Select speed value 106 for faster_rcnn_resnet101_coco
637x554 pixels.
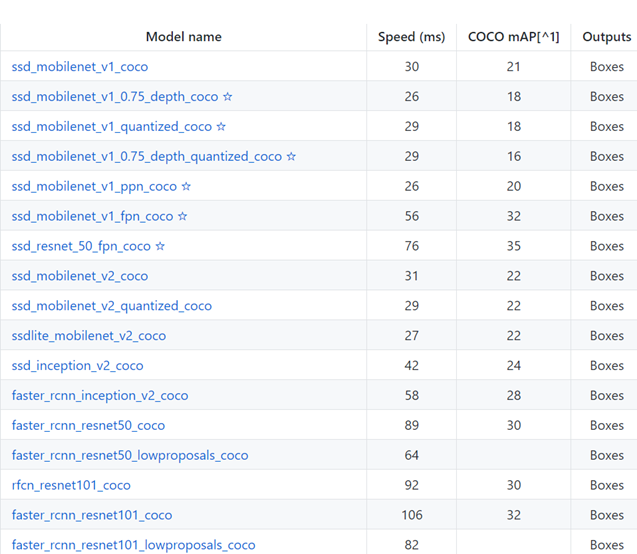pyautogui.click(x=412, y=515)
